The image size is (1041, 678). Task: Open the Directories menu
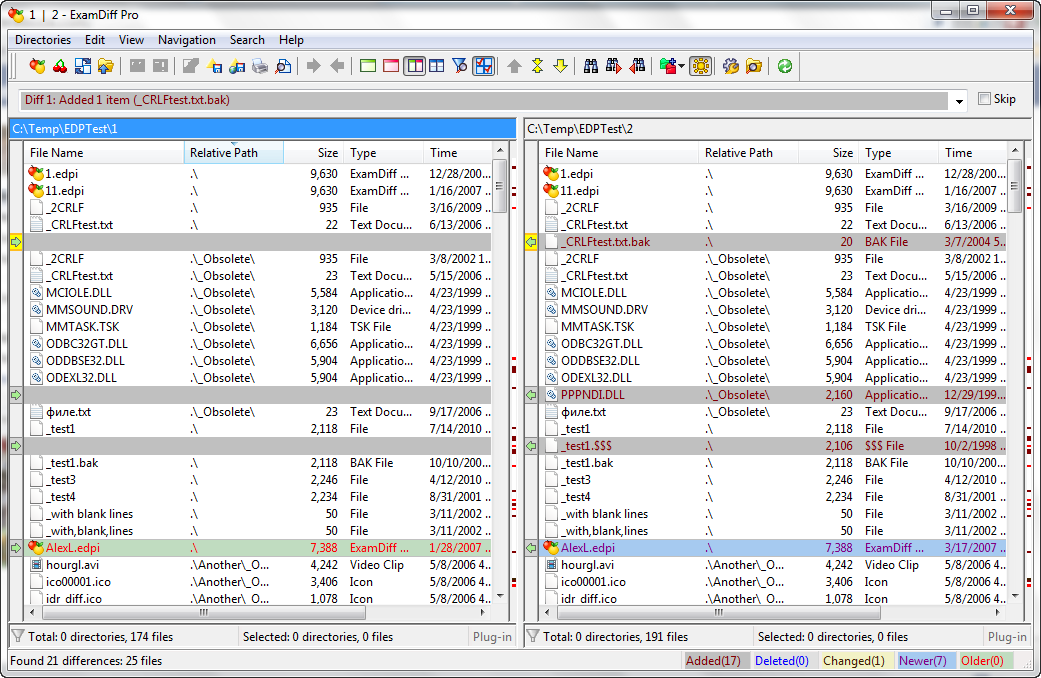click(42, 40)
